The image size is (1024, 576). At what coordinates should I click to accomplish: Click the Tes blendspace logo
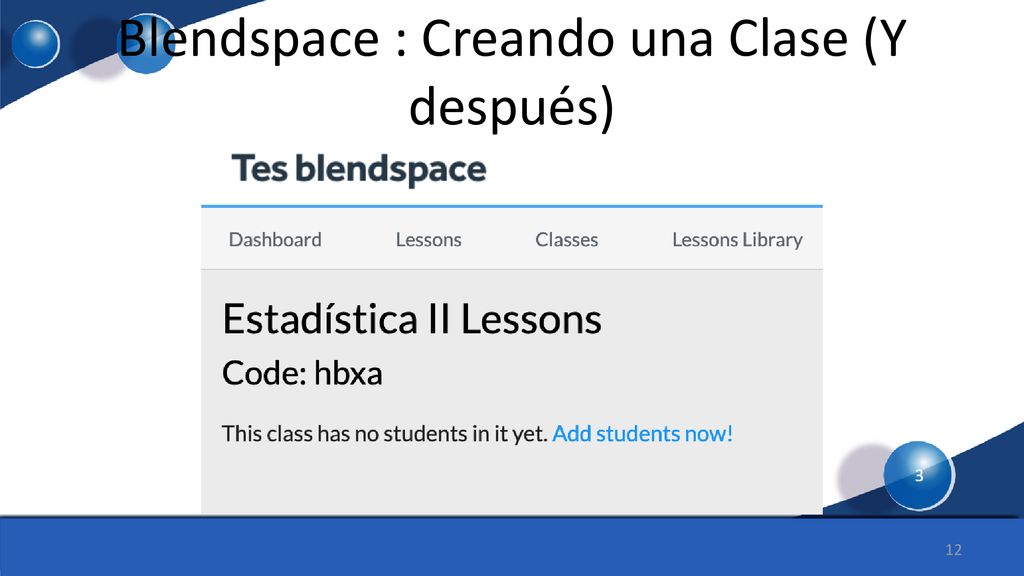pos(359,169)
